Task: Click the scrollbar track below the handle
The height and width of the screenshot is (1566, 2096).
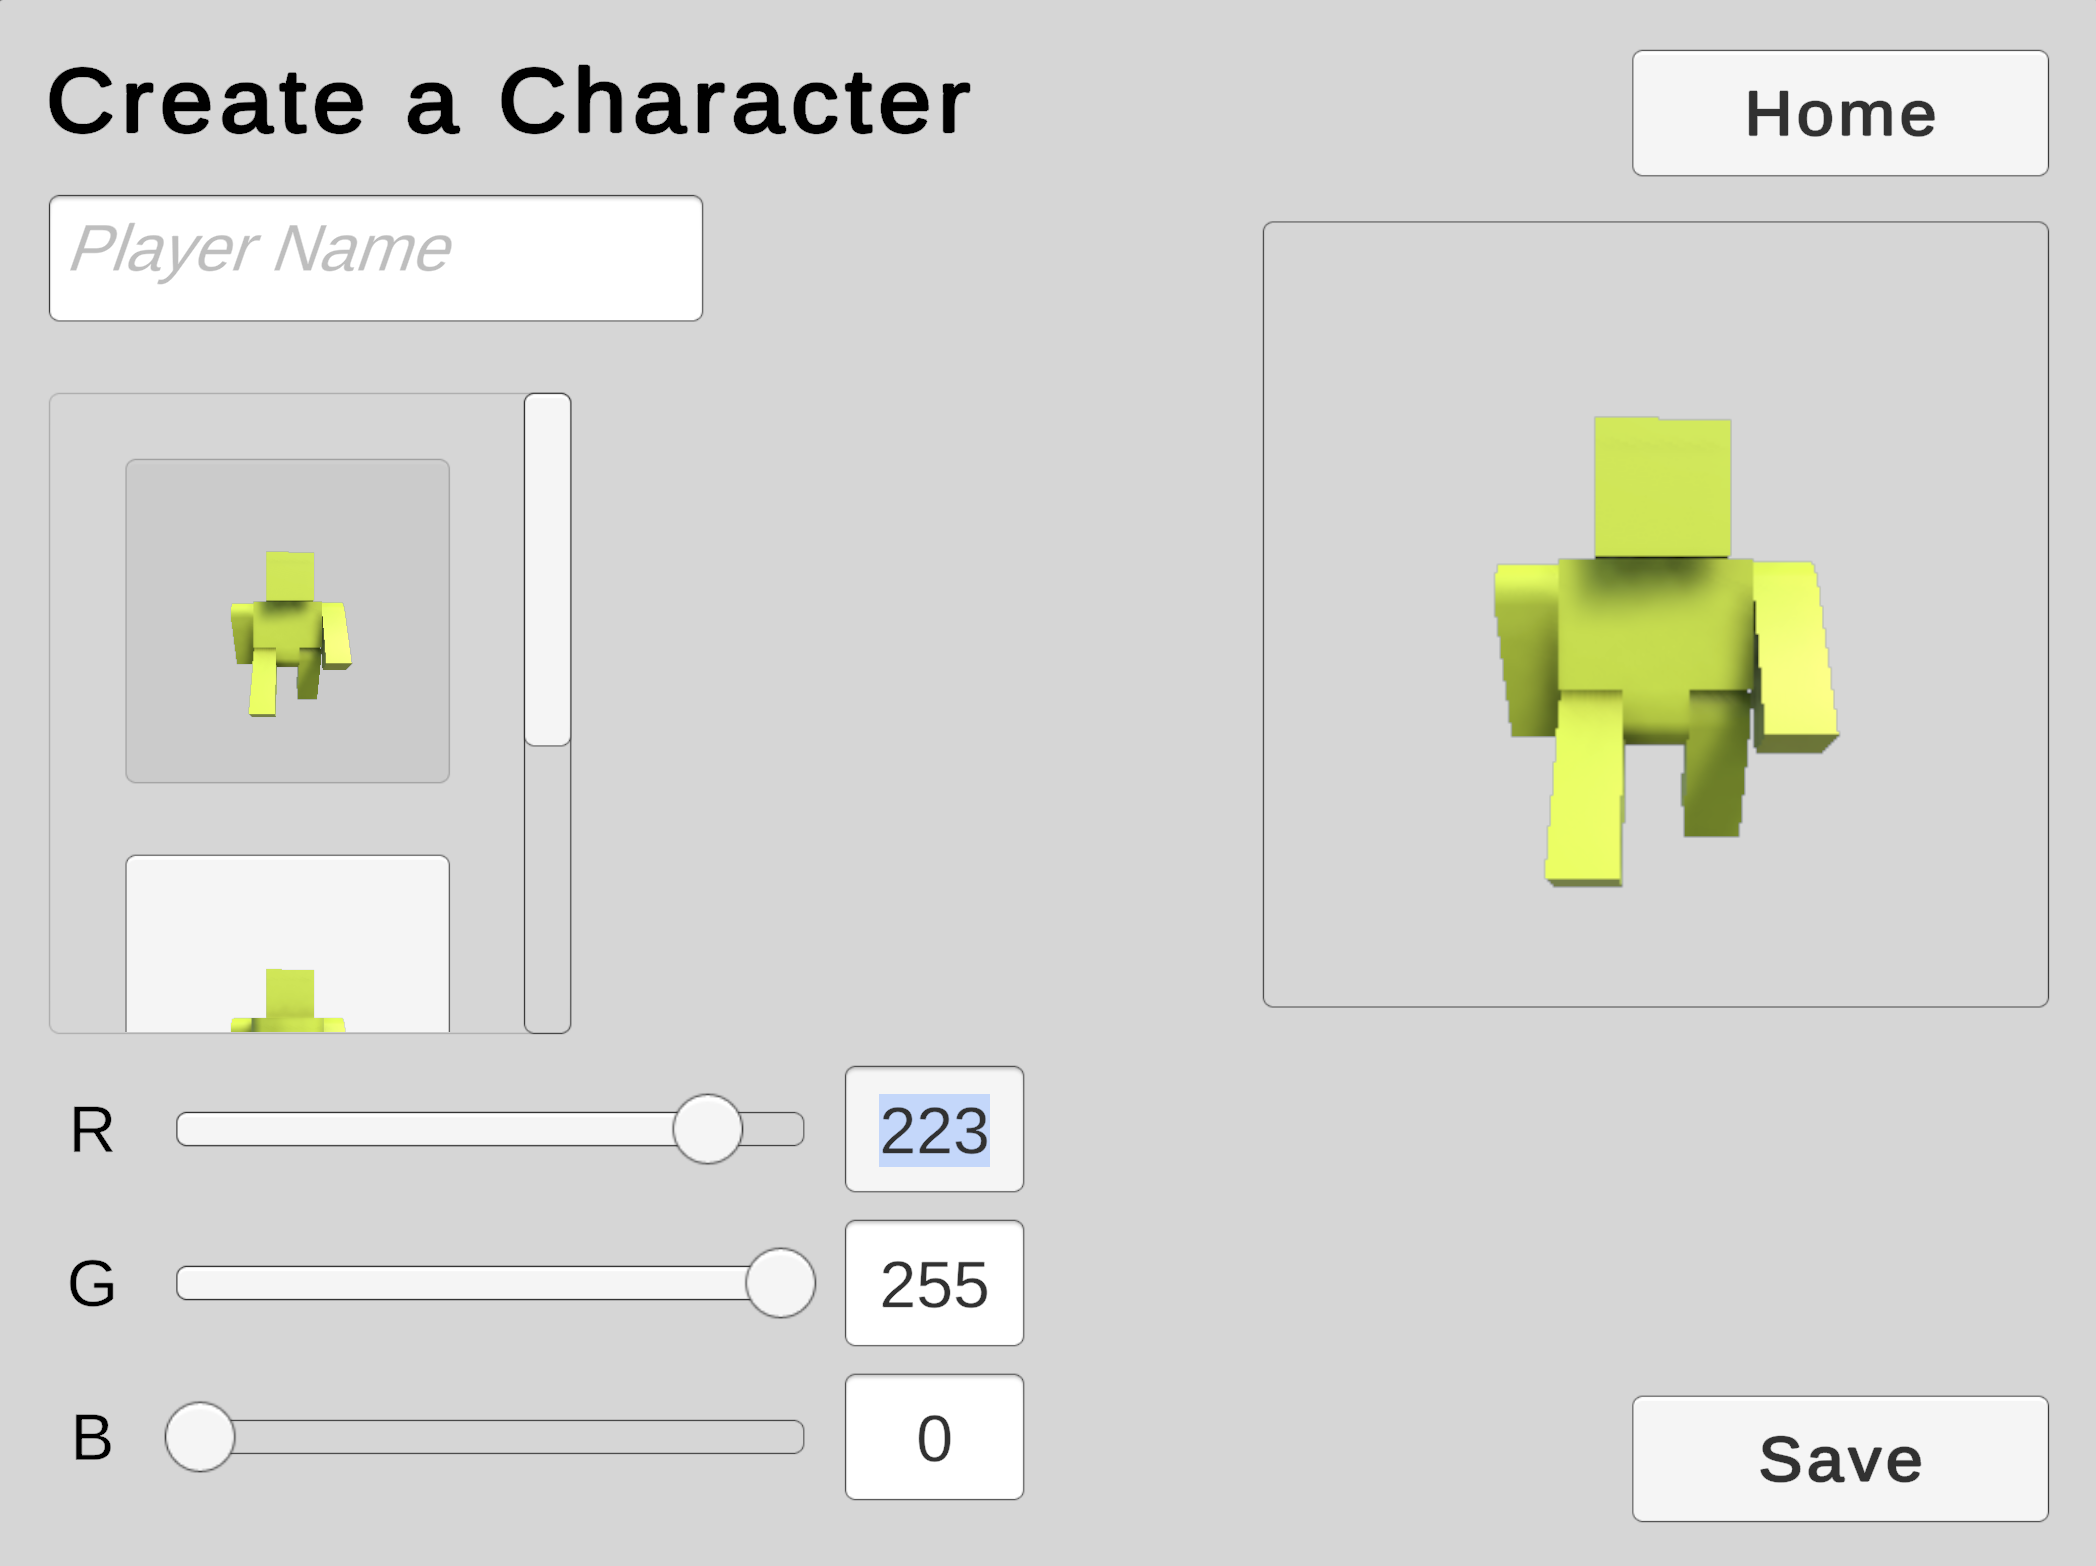Action: point(547,888)
